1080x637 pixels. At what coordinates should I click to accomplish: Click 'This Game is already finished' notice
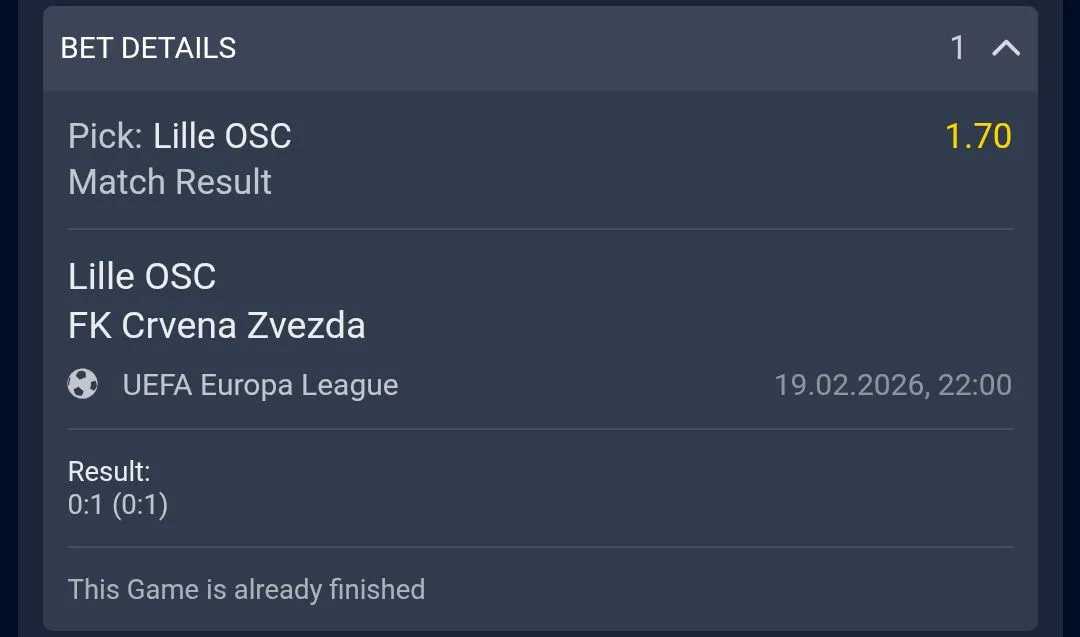point(246,589)
